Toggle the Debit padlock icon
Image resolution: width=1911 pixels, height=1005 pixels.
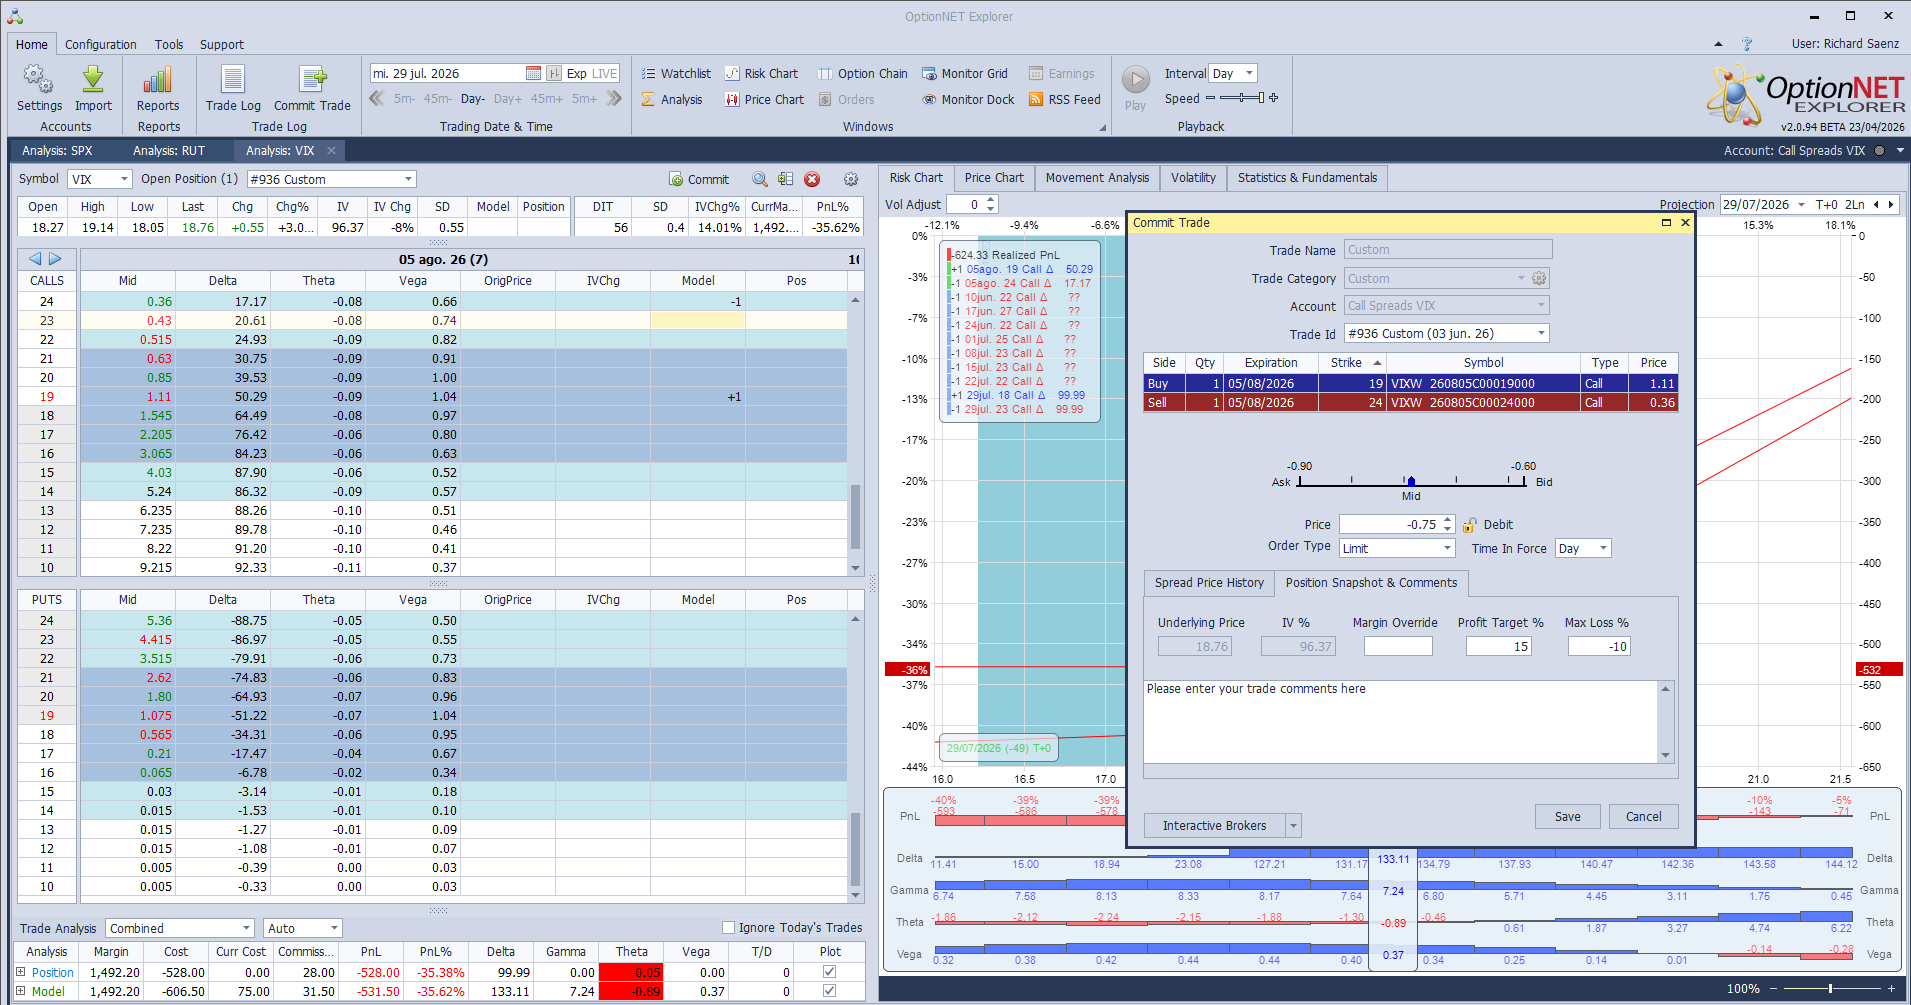click(x=1470, y=525)
